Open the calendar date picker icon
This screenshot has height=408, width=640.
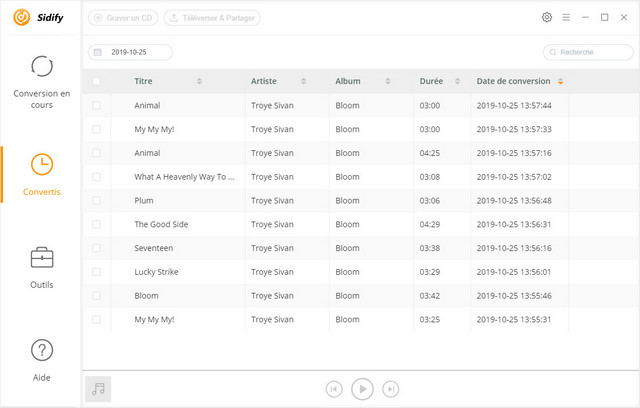click(x=98, y=52)
